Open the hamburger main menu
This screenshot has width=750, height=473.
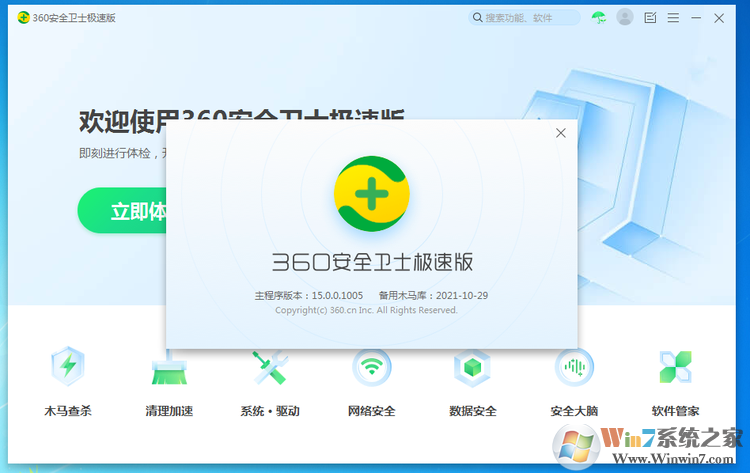[x=673, y=18]
